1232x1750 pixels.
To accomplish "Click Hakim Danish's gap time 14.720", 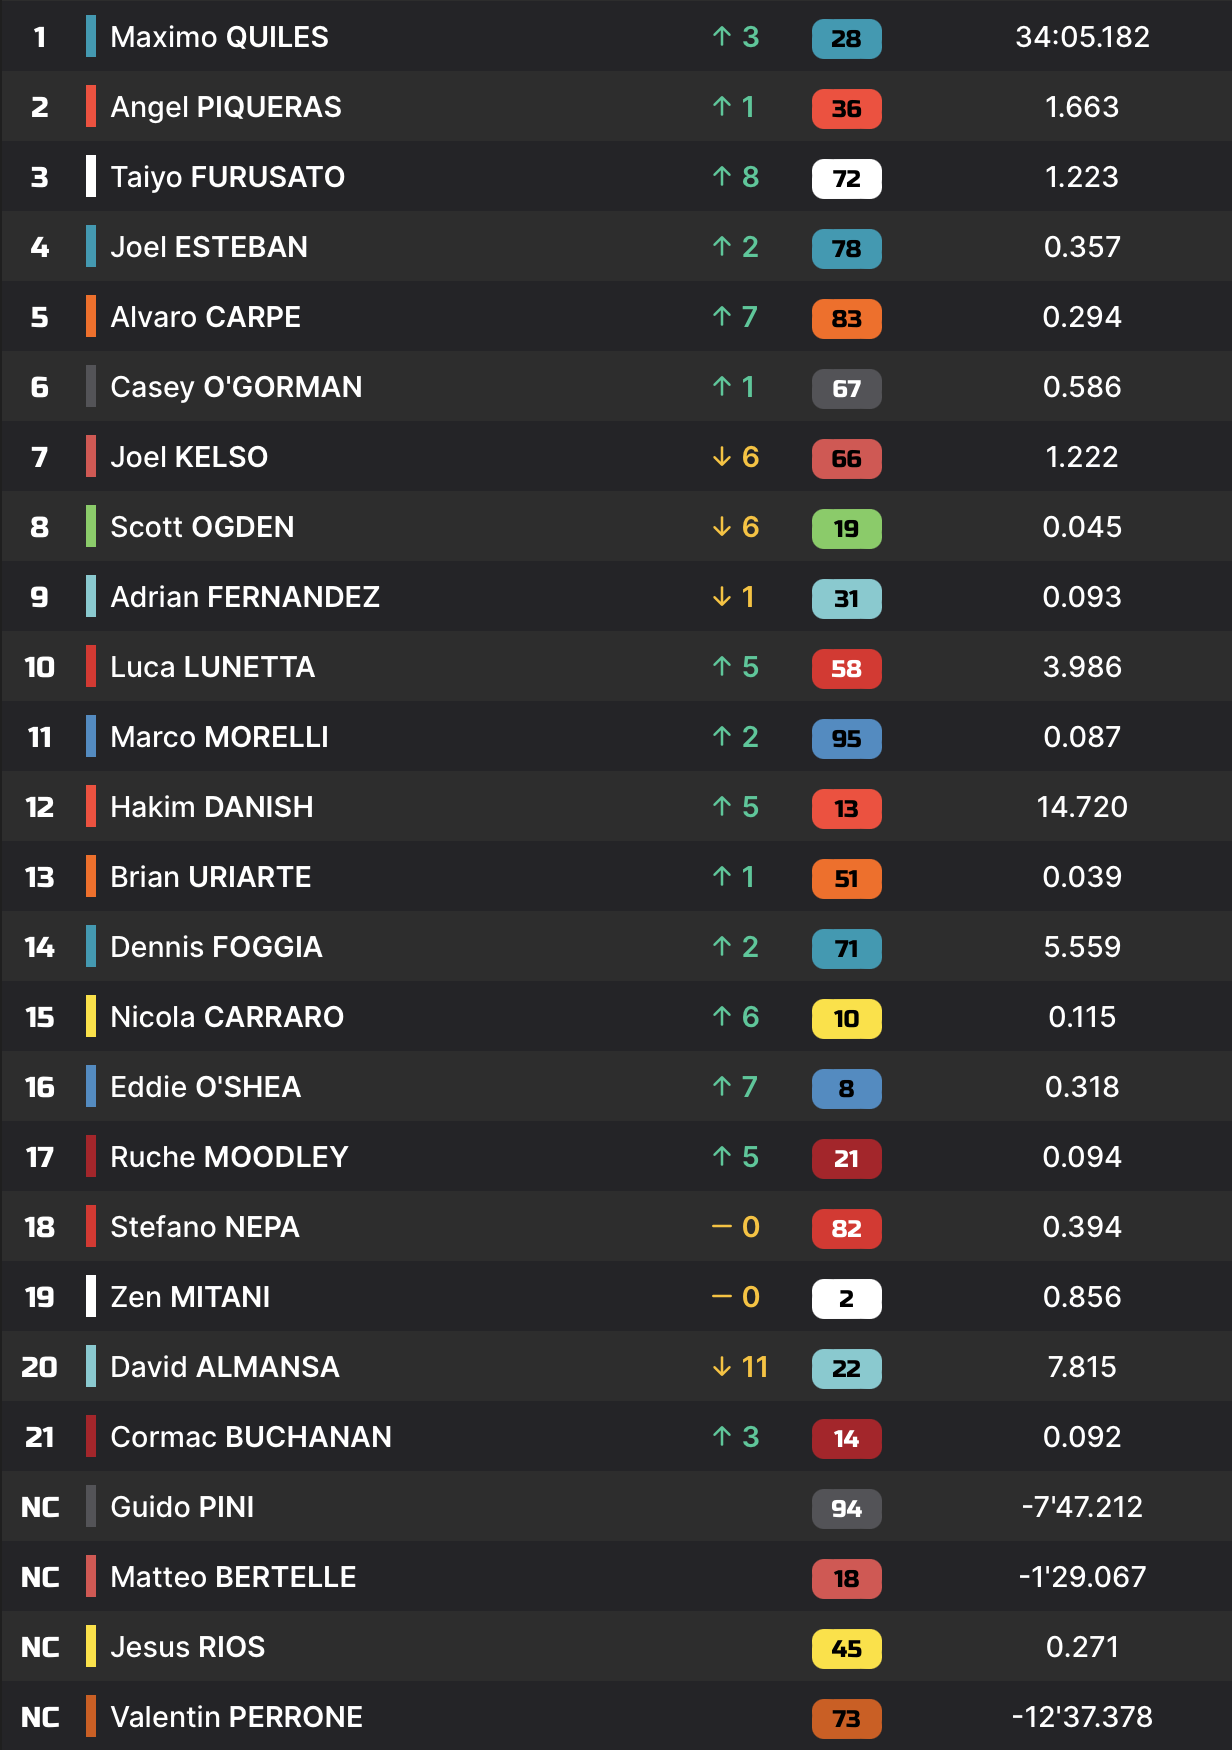I will [x=1082, y=807].
